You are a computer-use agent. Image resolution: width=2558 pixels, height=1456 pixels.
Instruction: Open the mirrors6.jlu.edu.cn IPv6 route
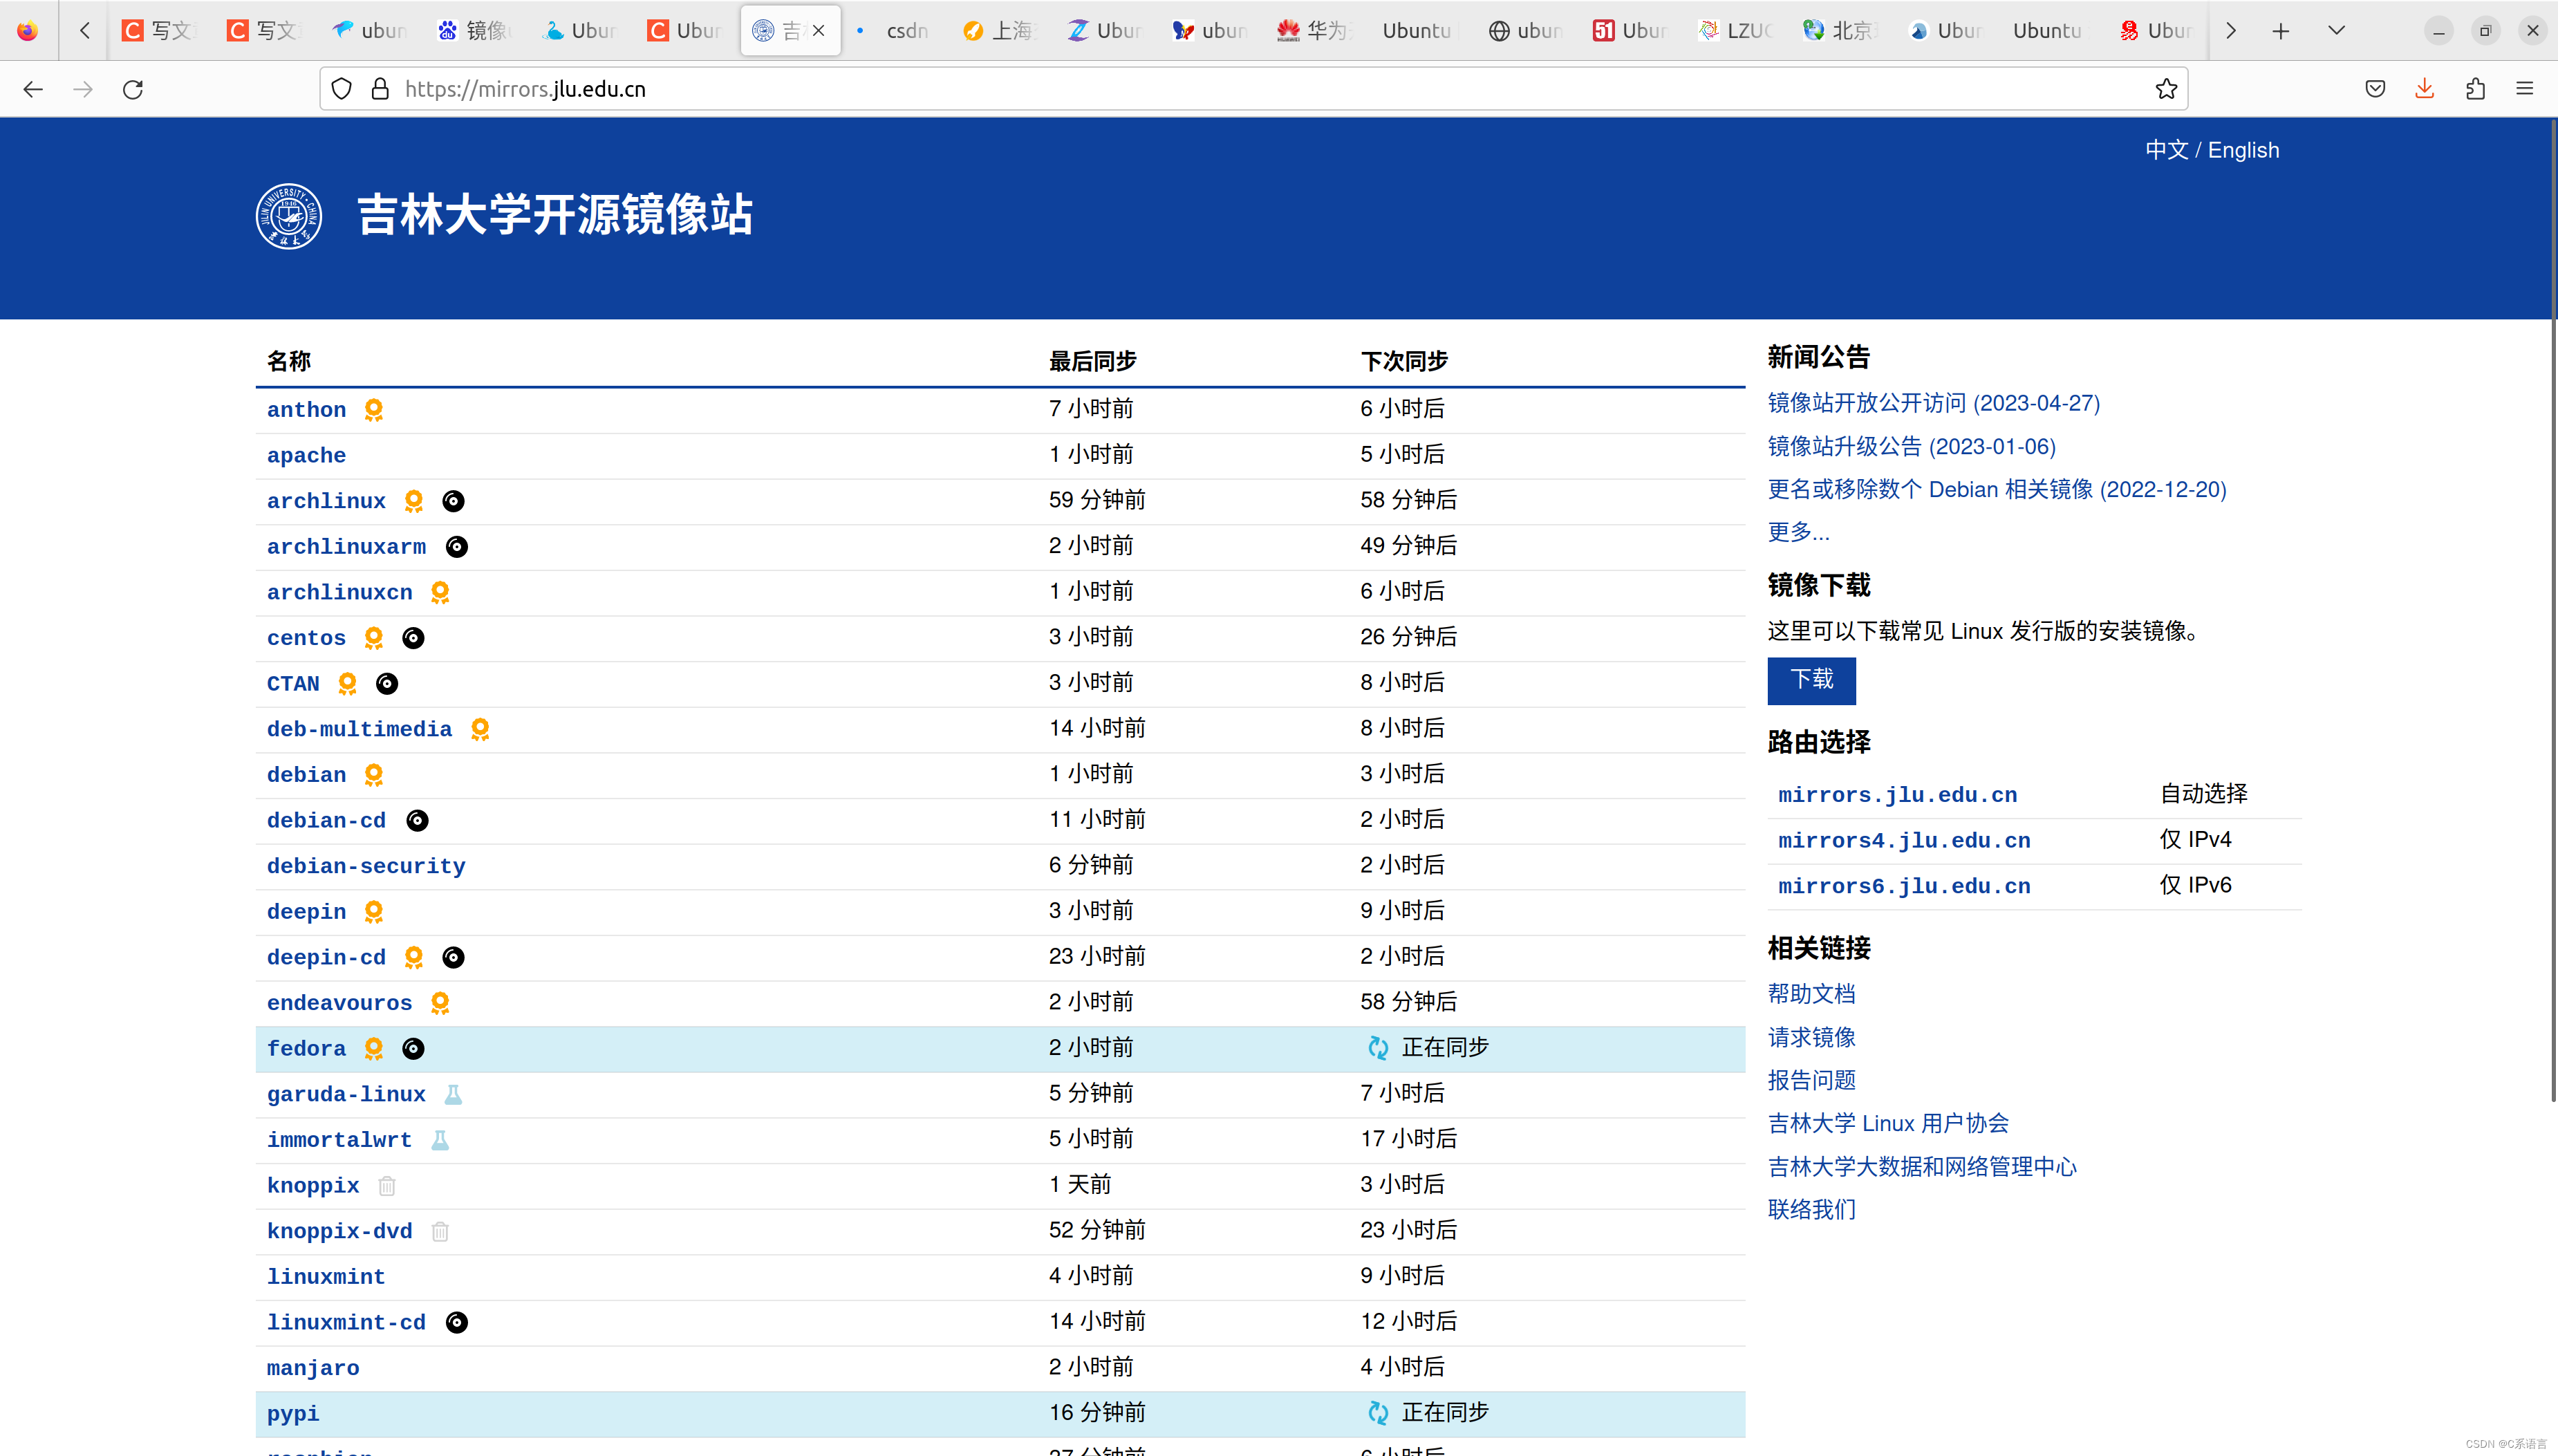click(x=1904, y=887)
